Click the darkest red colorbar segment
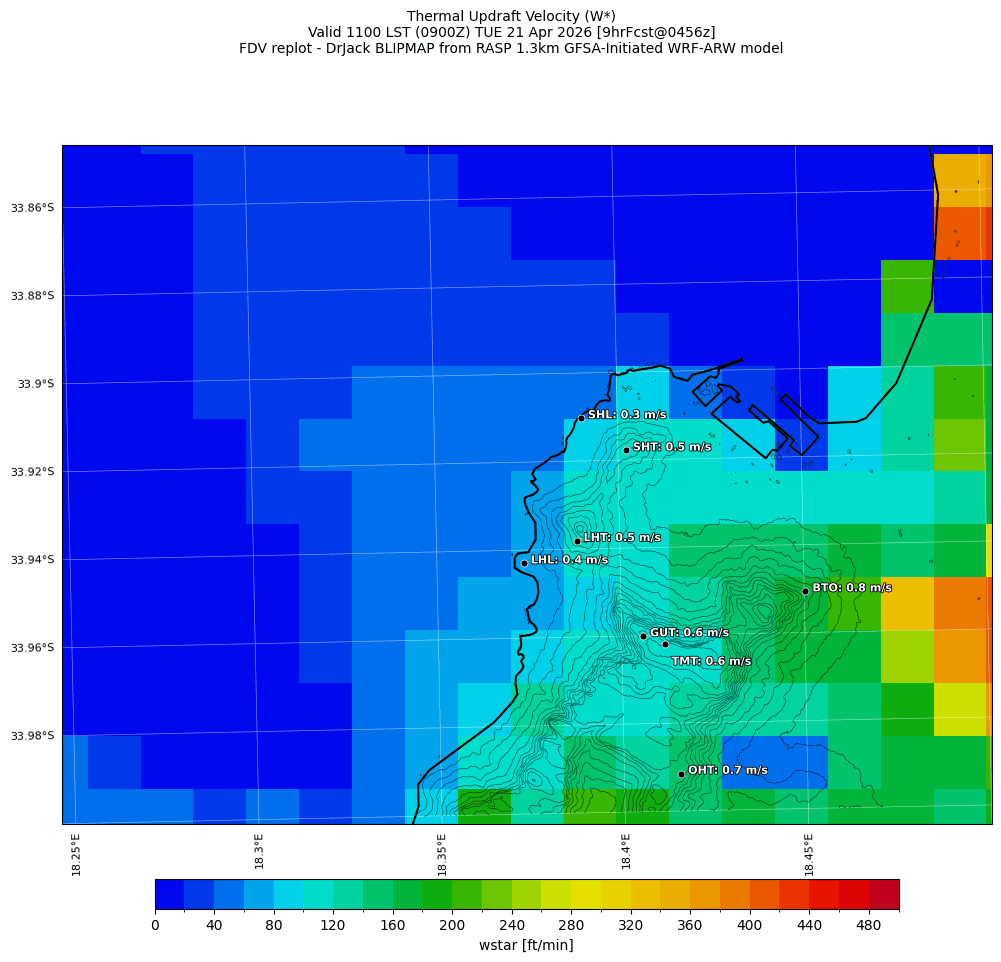This screenshot has height=962, width=1001. 884,894
